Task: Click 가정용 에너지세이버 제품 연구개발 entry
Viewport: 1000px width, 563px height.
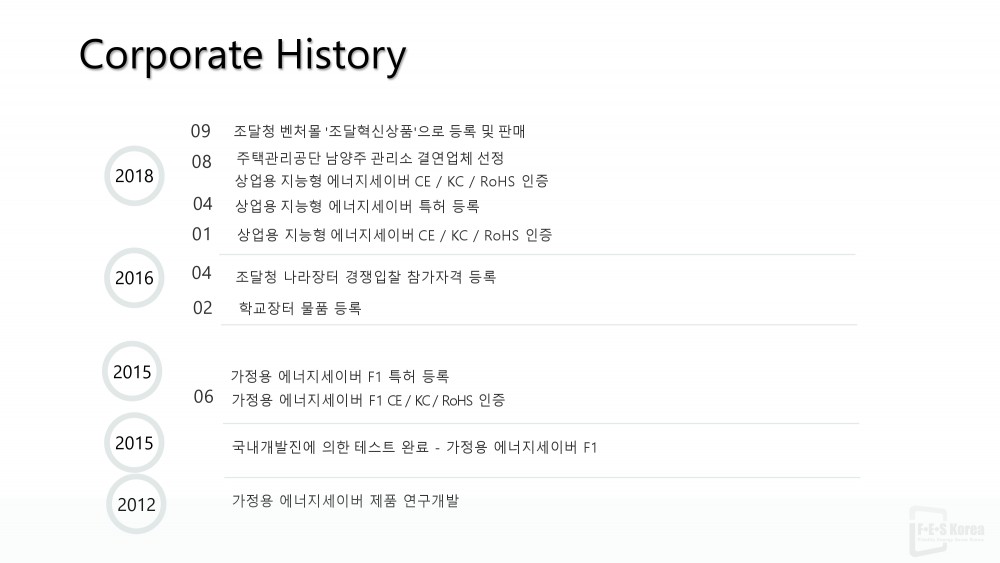Action: pos(345,501)
